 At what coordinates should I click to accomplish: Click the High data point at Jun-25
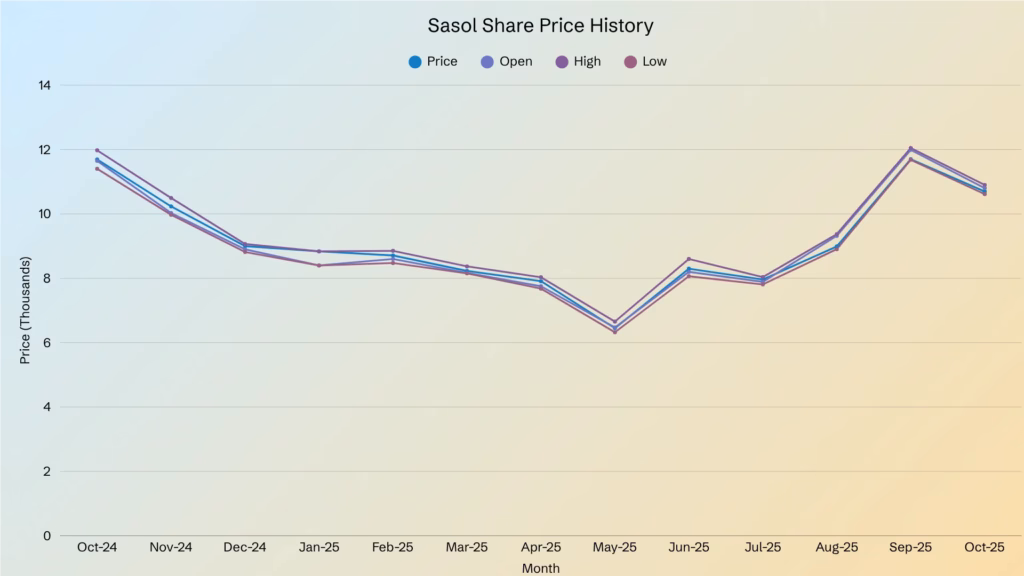pos(689,259)
